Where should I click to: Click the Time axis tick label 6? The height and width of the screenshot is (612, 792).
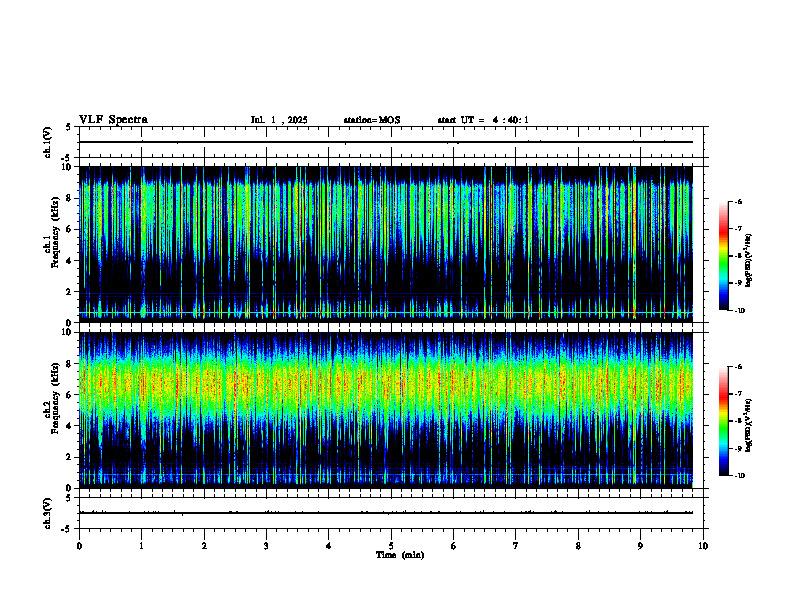454,546
